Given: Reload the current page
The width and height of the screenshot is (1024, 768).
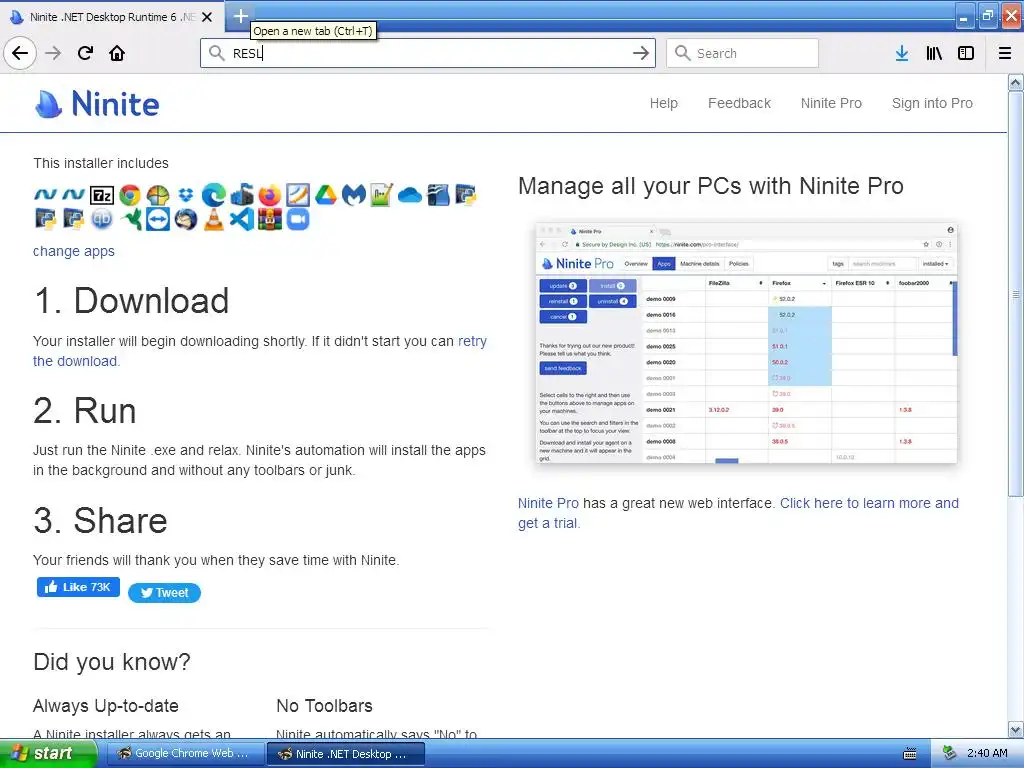Looking at the screenshot, I should [85, 53].
